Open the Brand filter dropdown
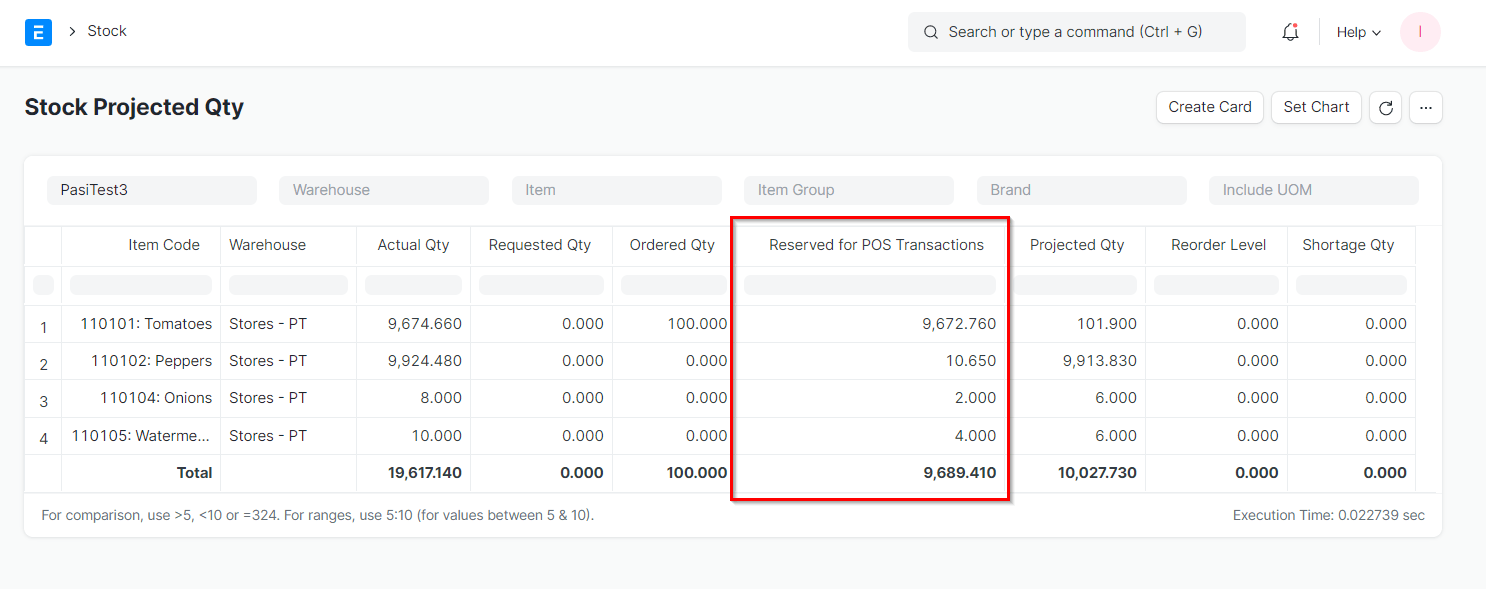 [x=1081, y=190]
